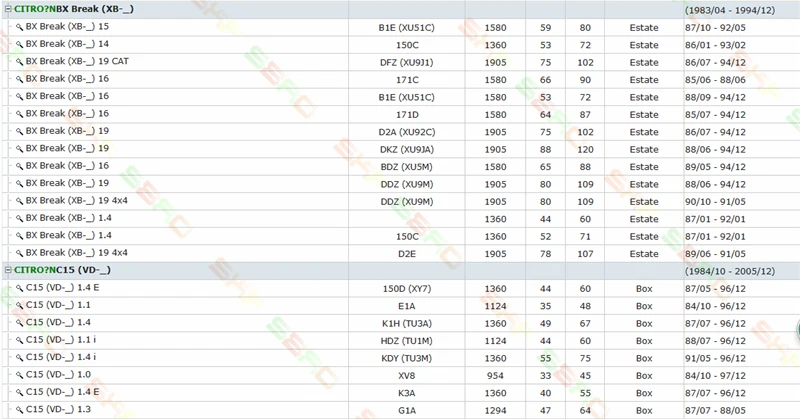Click the horsepower value '120'
The image size is (800, 419).
point(585,150)
